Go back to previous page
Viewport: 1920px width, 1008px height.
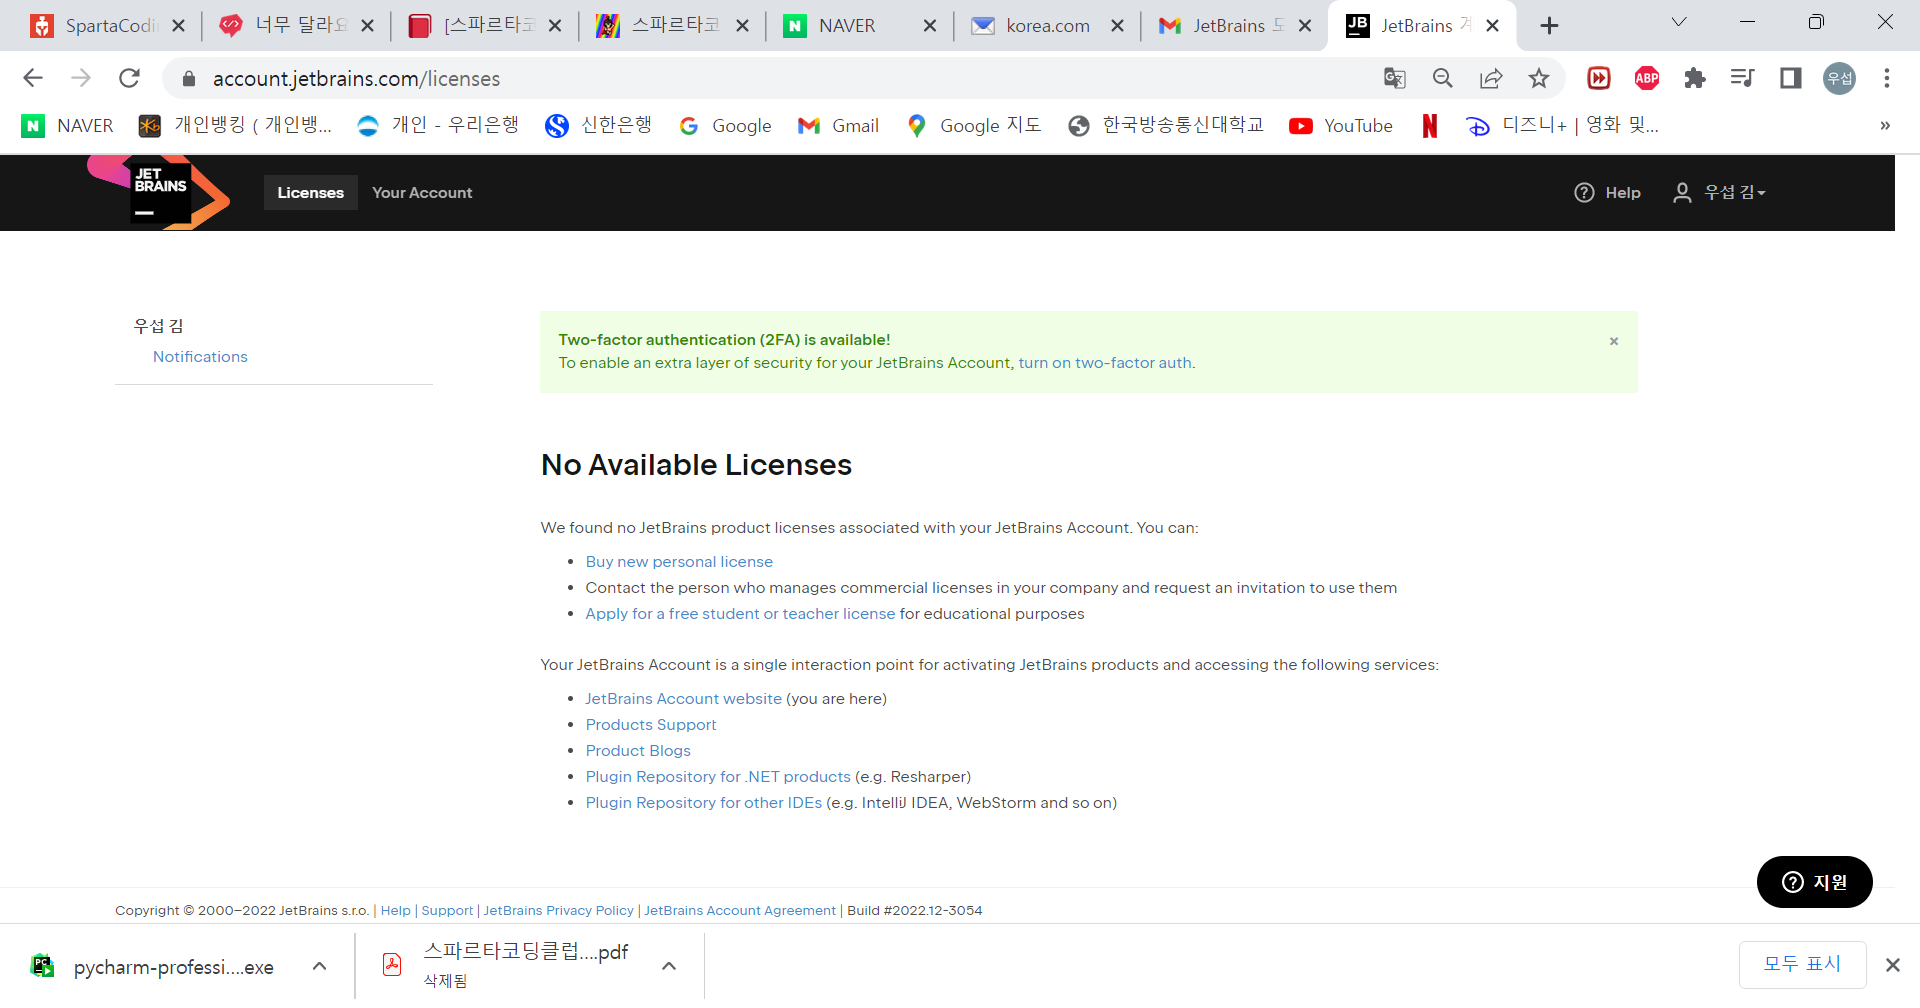point(33,78)
